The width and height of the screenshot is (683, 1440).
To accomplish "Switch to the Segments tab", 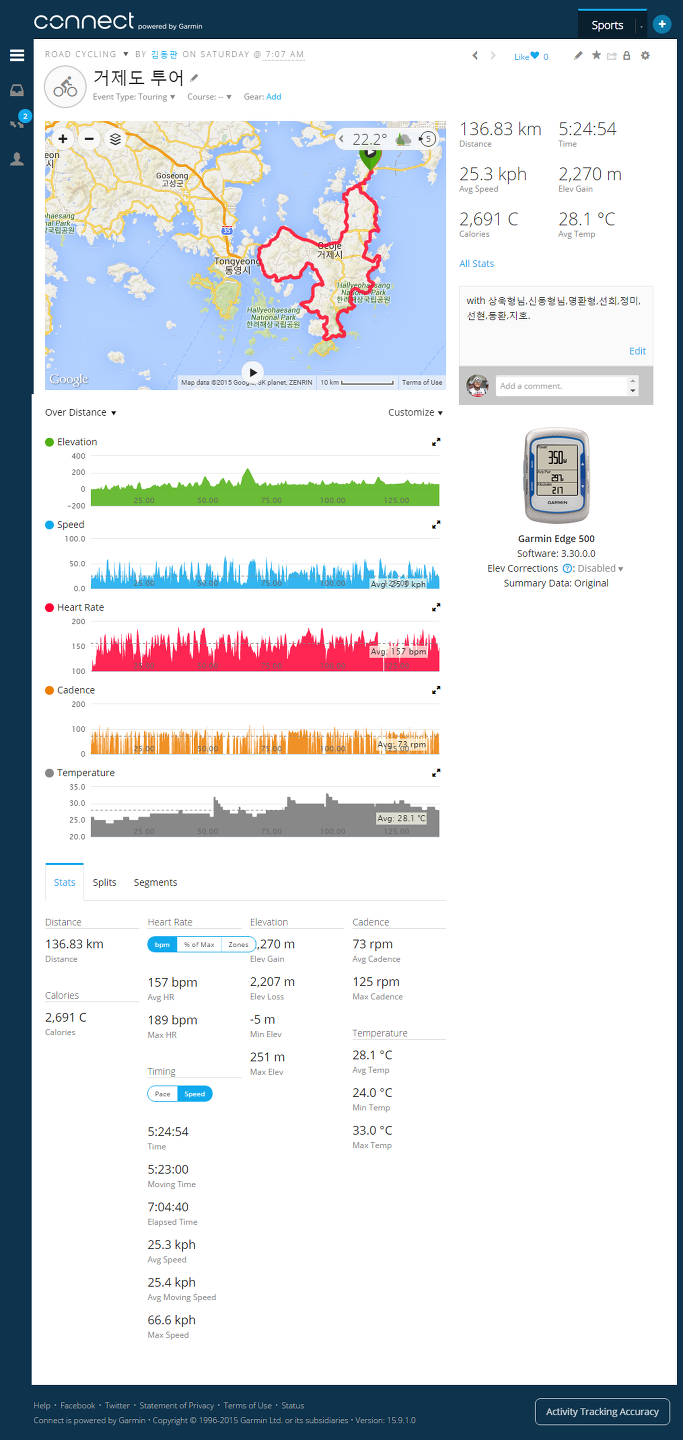I will pyautogui.click(x=155, y=882).
